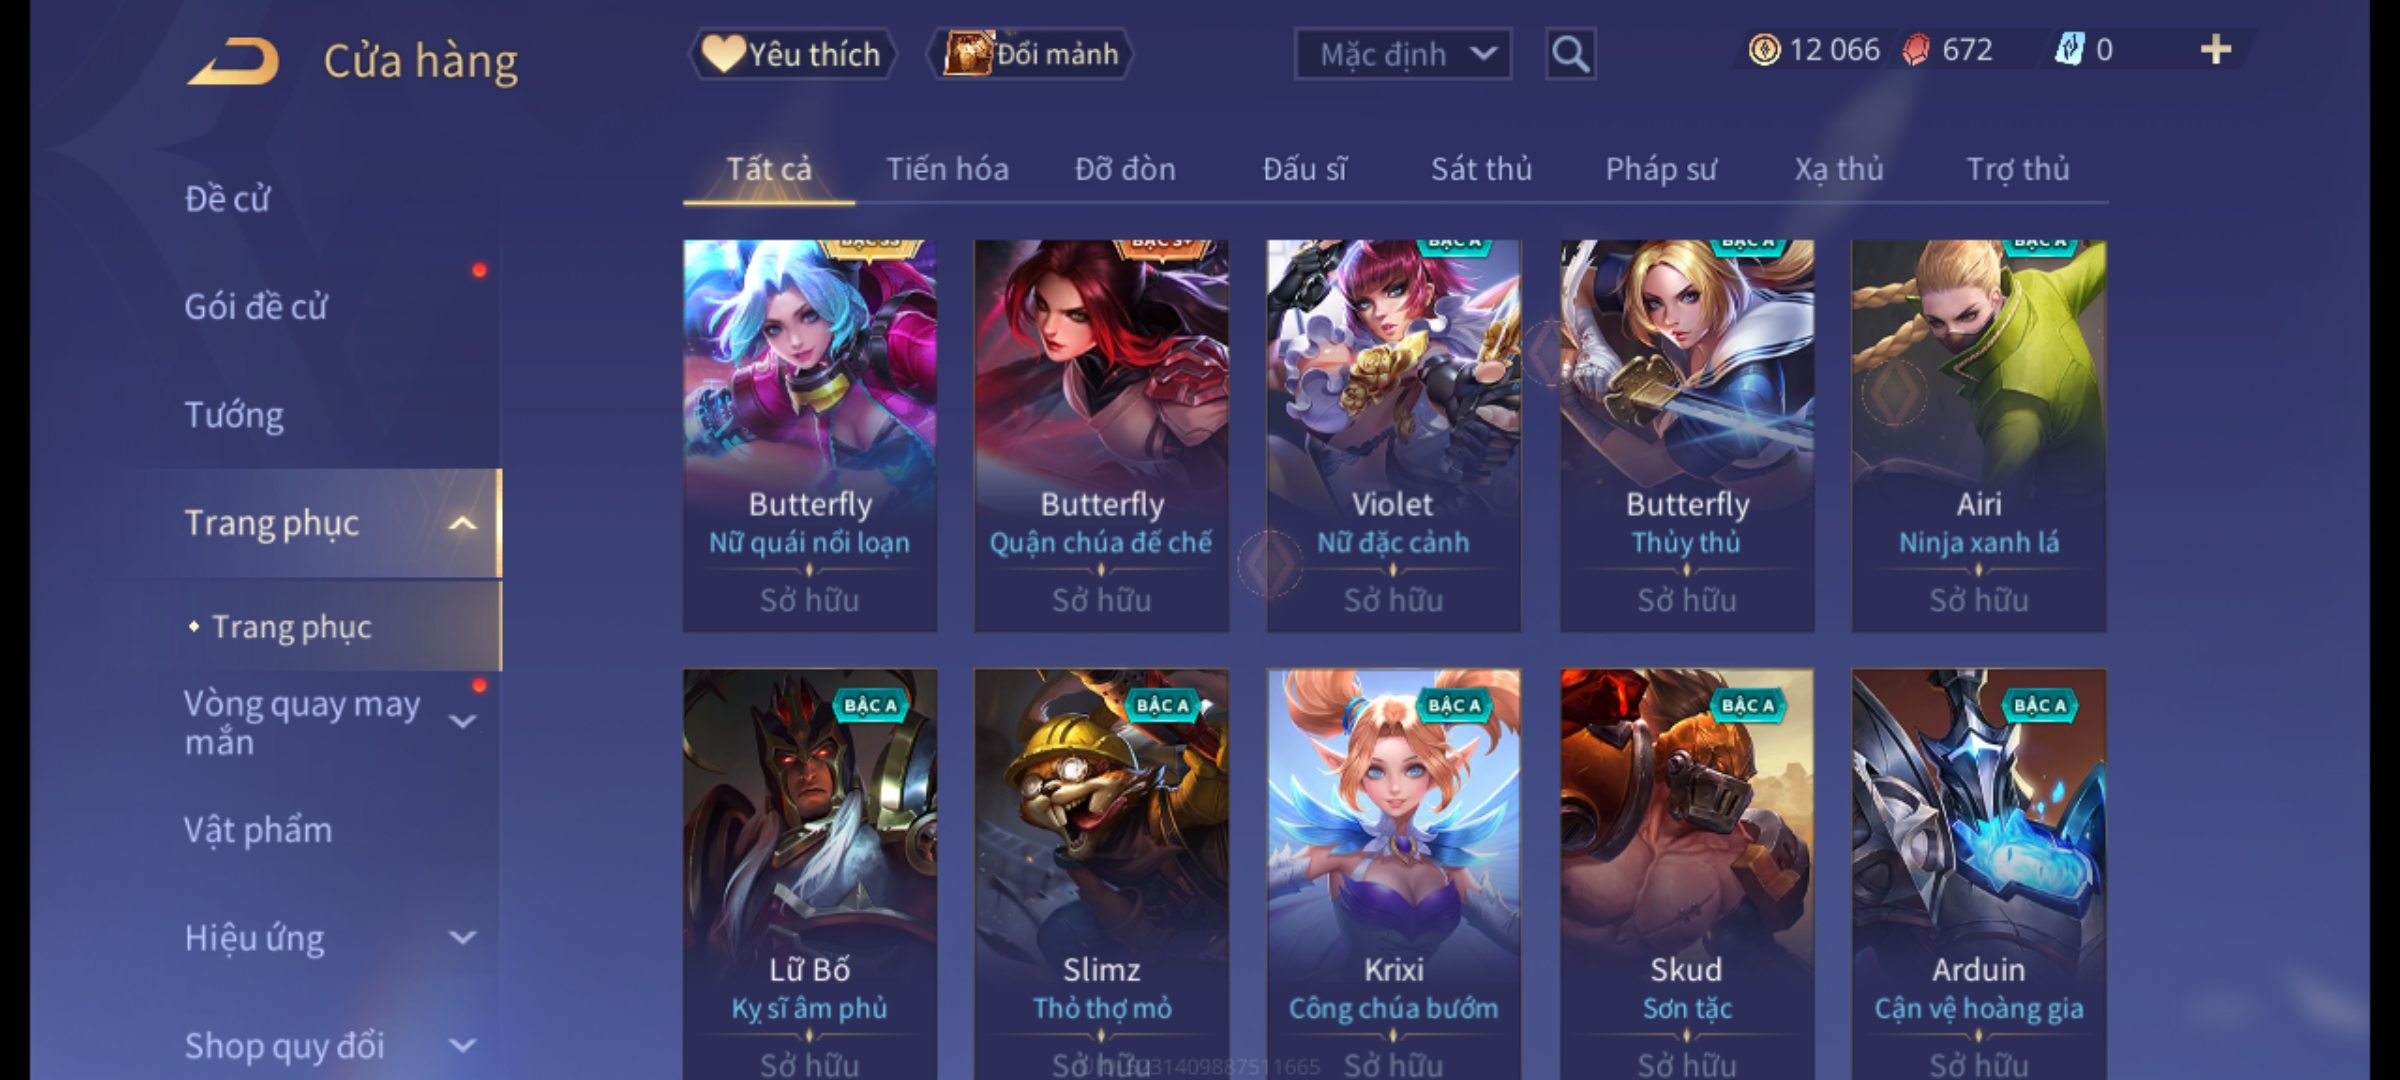Select Violet Nữ đặc cảnh skin card
The height and width of the screenshot is (1080, 2400).
[1394, 436]
